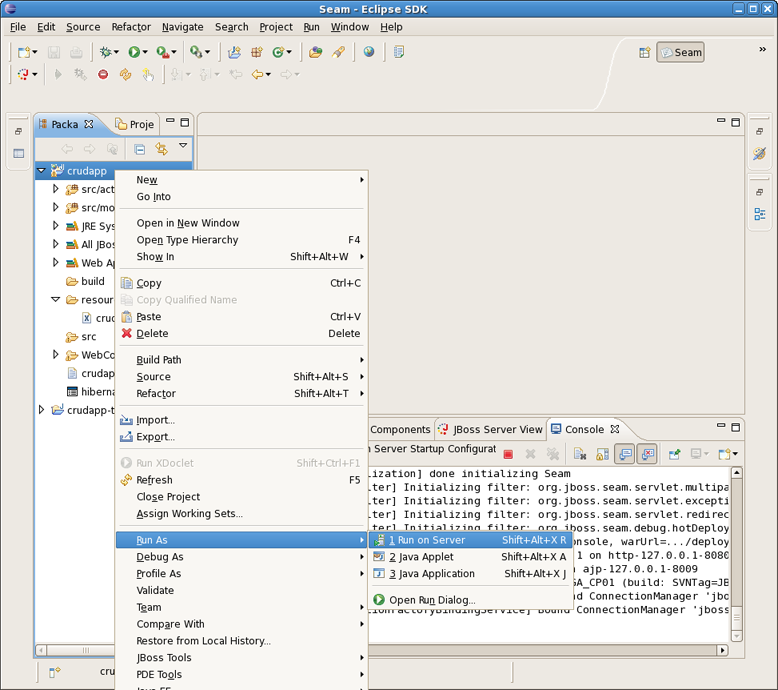Click the red Terminate icon in Console
Viewport: 778px width, 690px height.
pos(508,454)
